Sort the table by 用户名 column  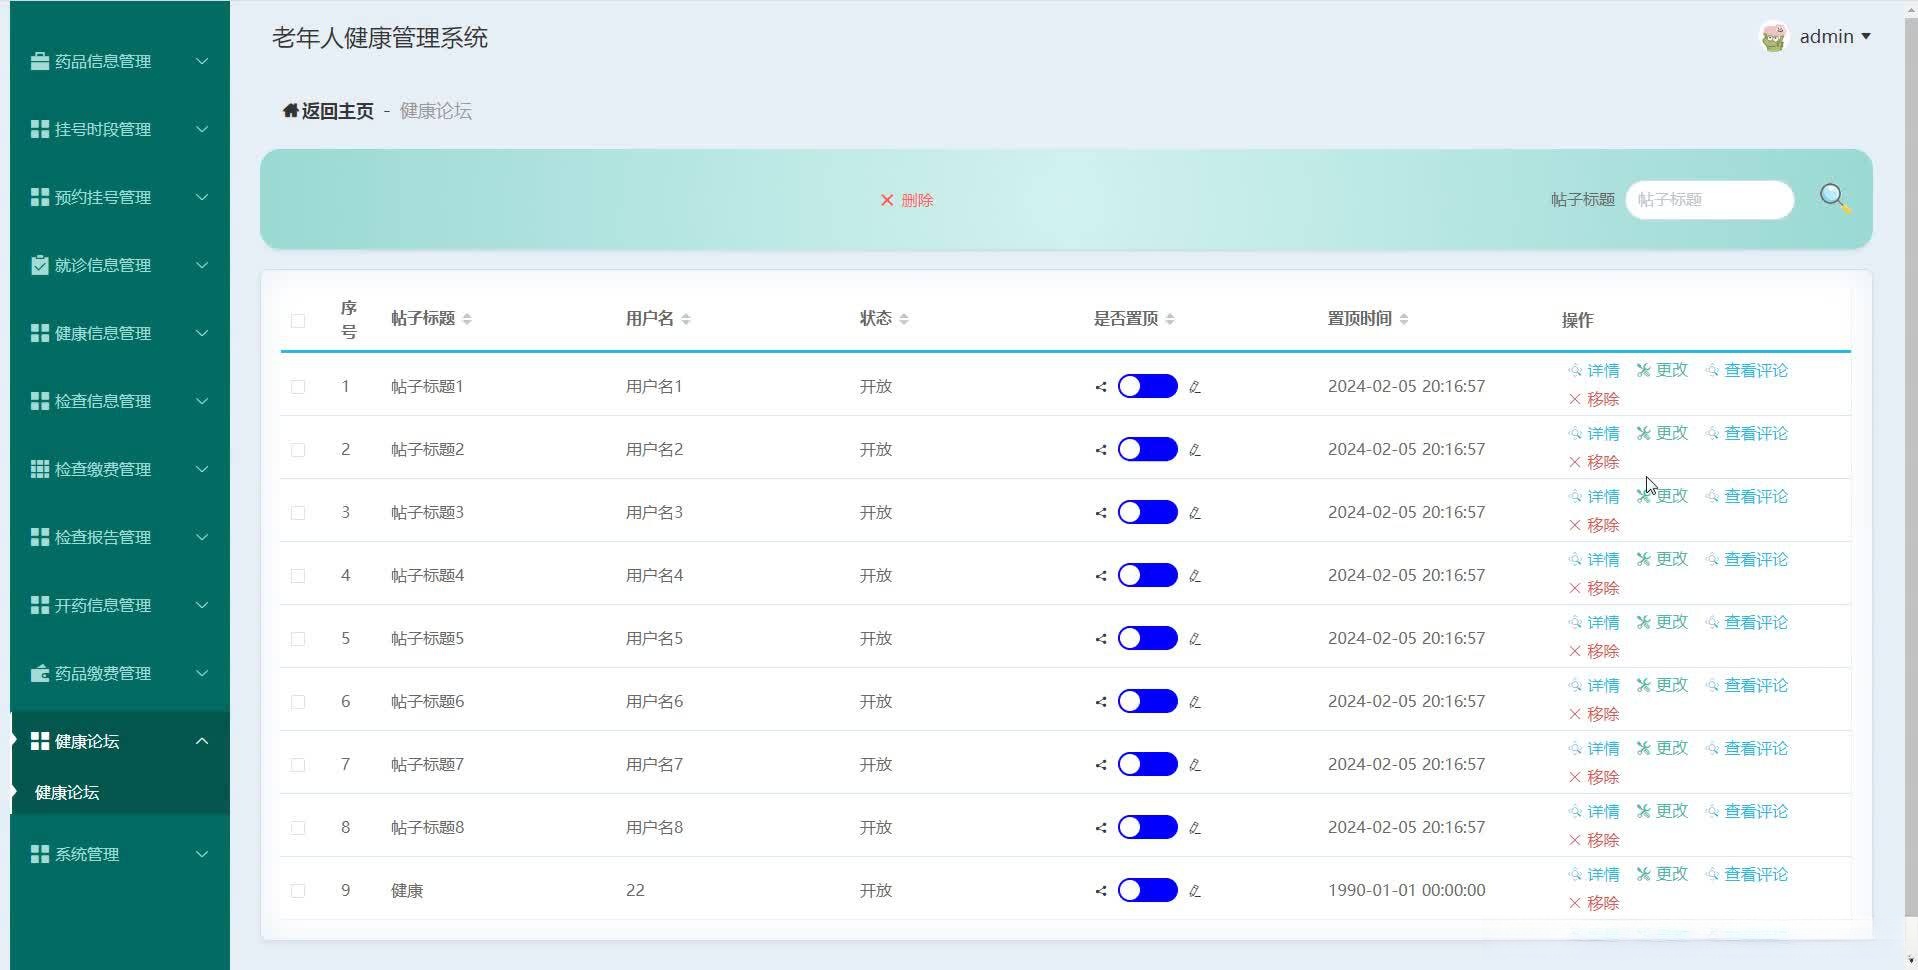[686, 319]
